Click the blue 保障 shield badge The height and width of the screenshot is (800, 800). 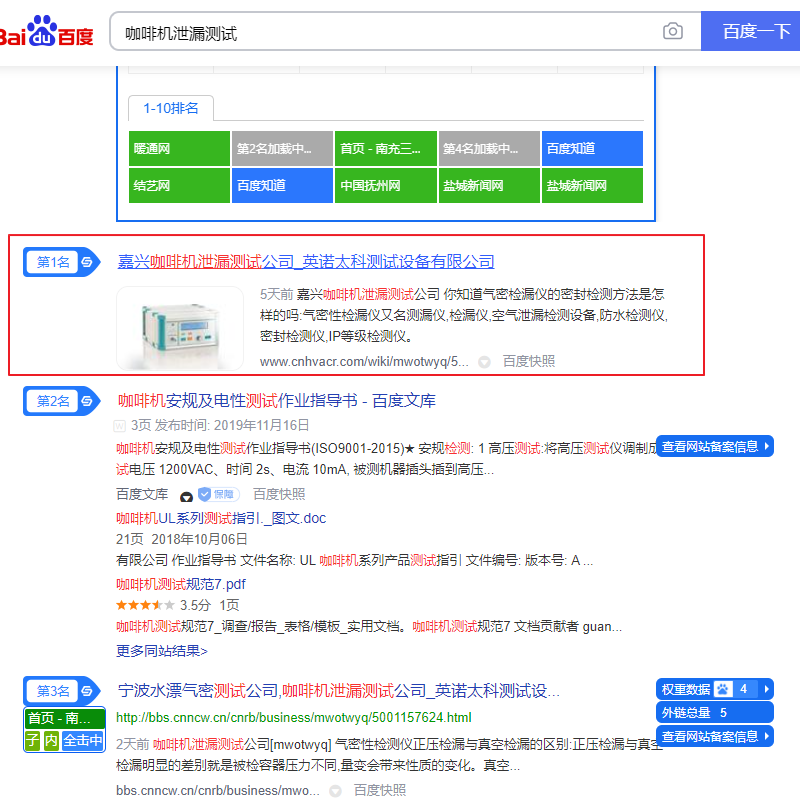pos(217,494)
